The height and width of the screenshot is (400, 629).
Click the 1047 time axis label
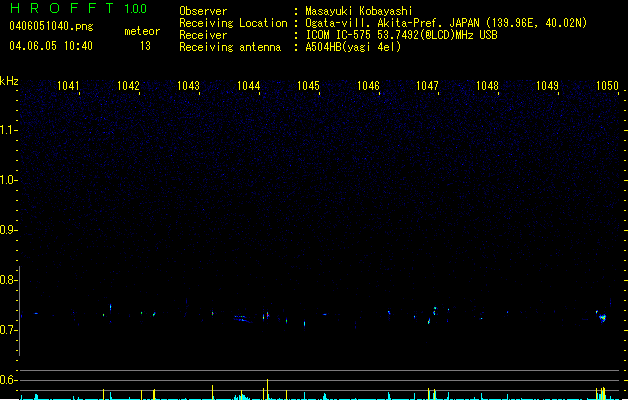[427, 86]
